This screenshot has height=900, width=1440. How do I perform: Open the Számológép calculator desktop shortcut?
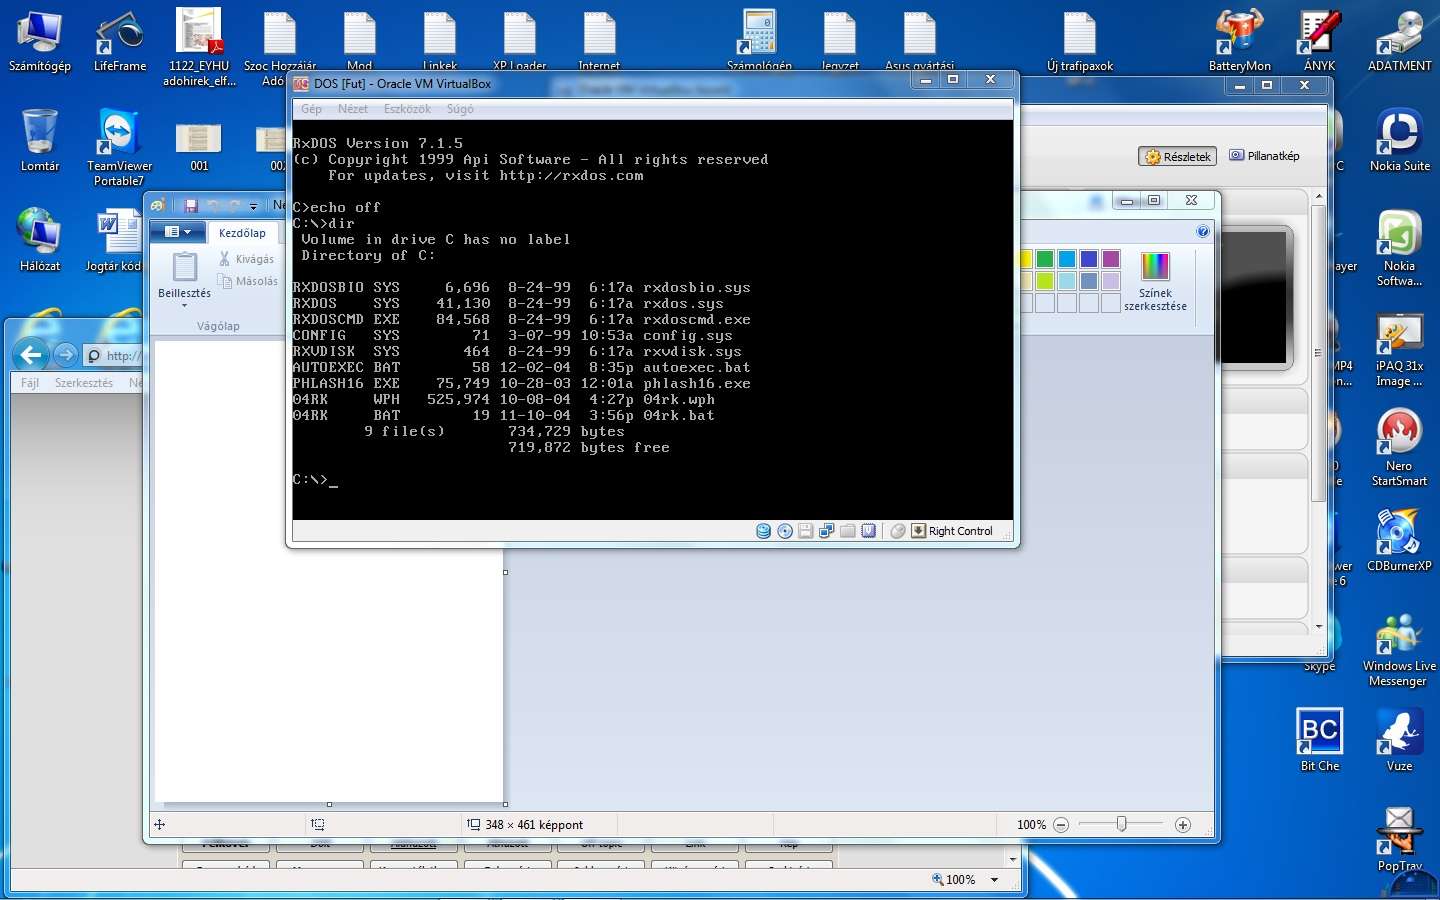click(x=760, y=40)
